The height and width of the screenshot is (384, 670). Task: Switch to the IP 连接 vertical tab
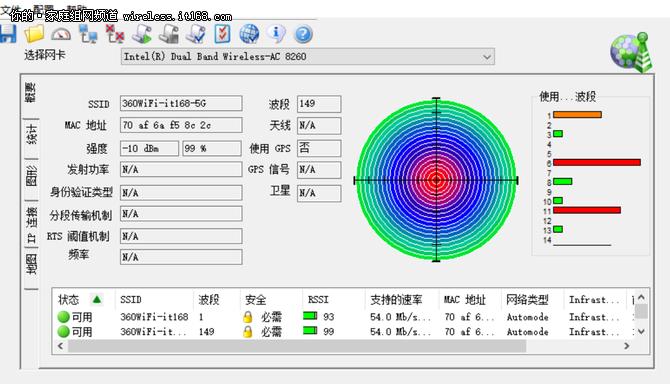[x=31, y=225]
